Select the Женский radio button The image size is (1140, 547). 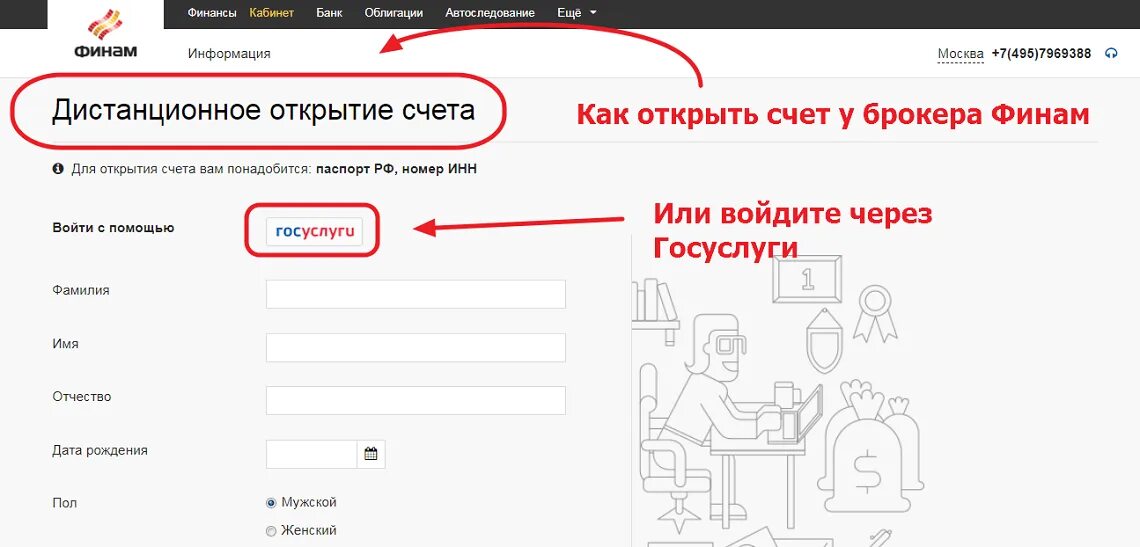coord(271,531)
